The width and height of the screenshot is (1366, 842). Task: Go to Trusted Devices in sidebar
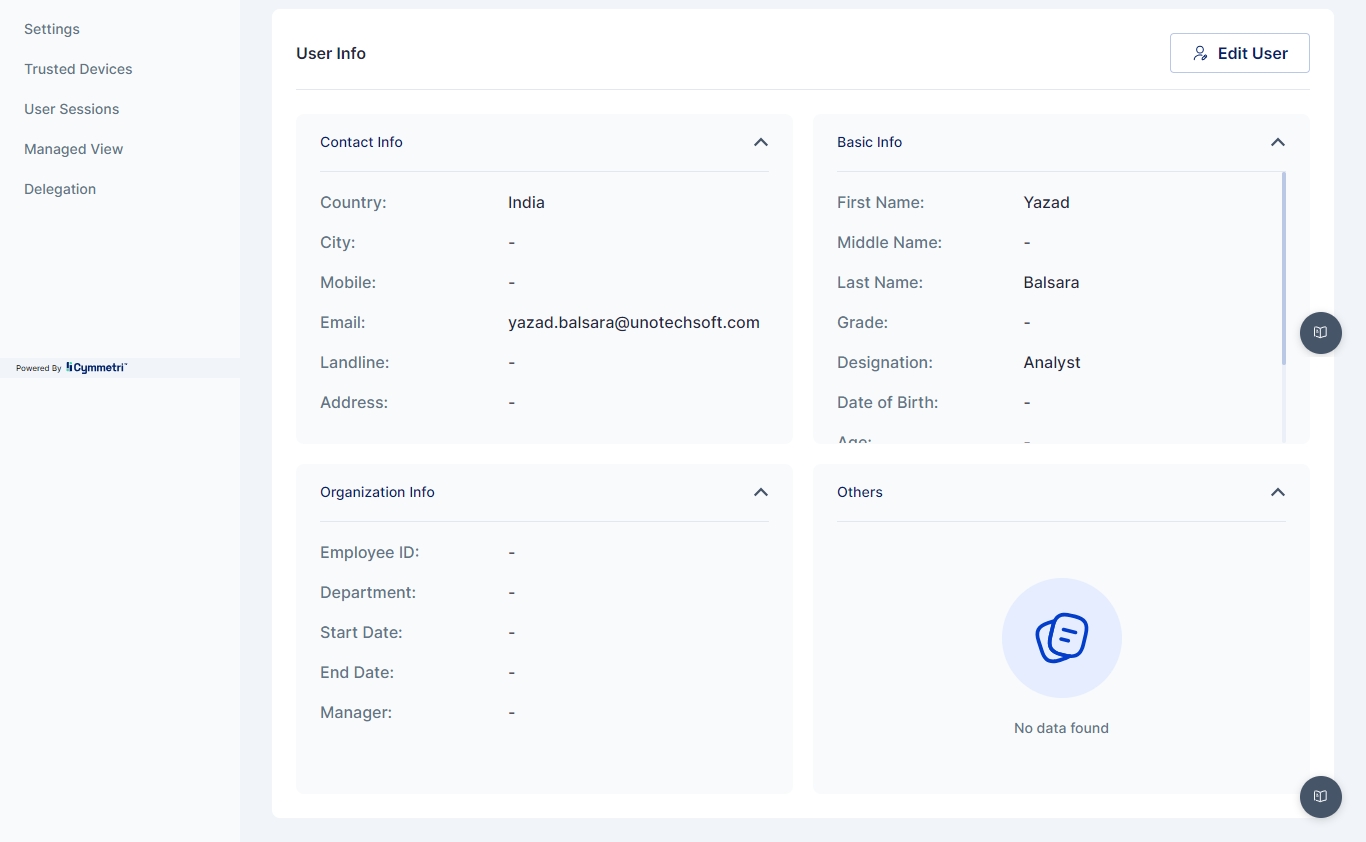[78, 69]
